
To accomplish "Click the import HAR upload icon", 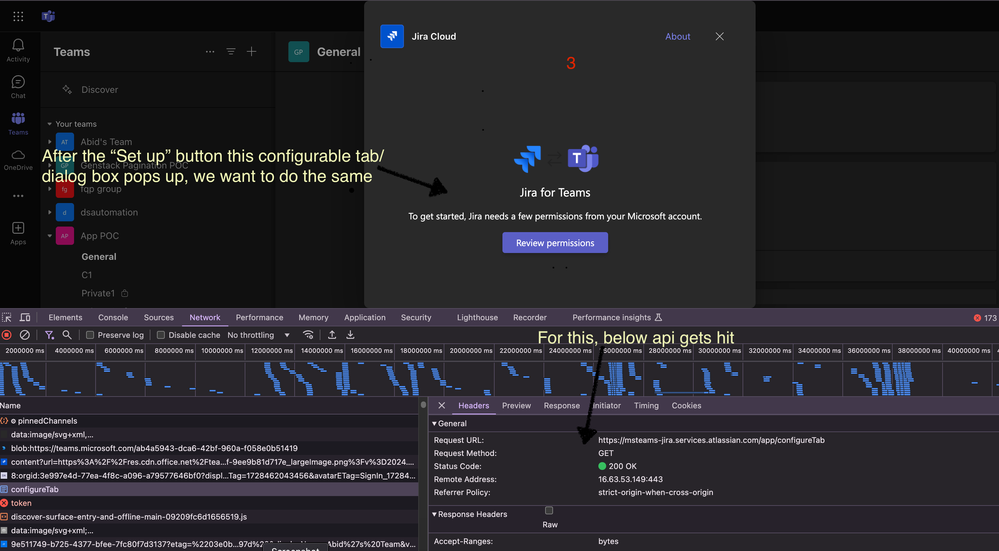I will (332, 335).
